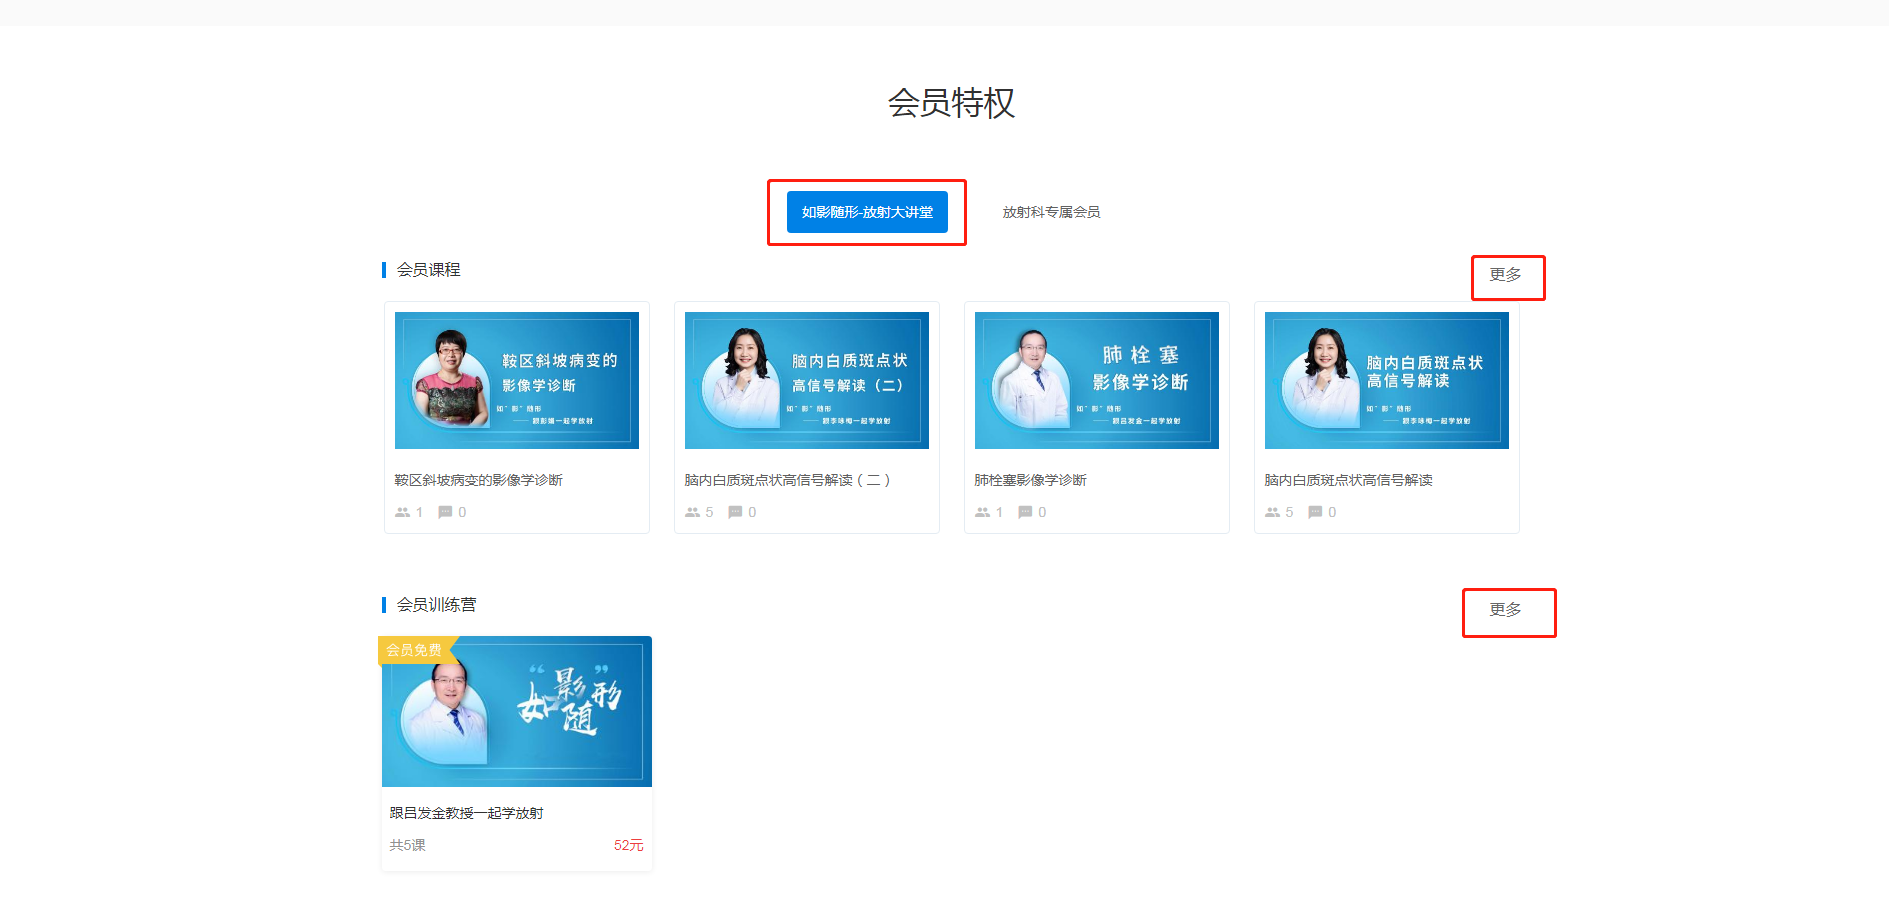The image size is (1889, 906).
Task: Click the title text 脑内白质斑点状高信号解读（二）
Action: pyautogui.click(x=787, y=480)
